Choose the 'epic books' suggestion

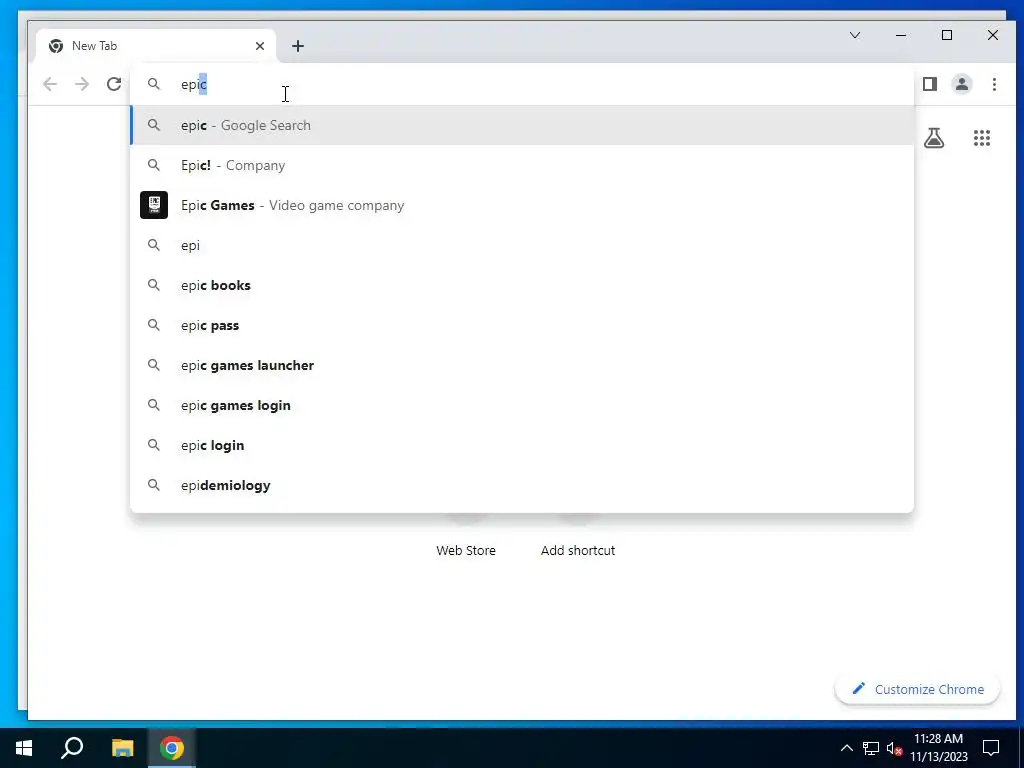522,285
